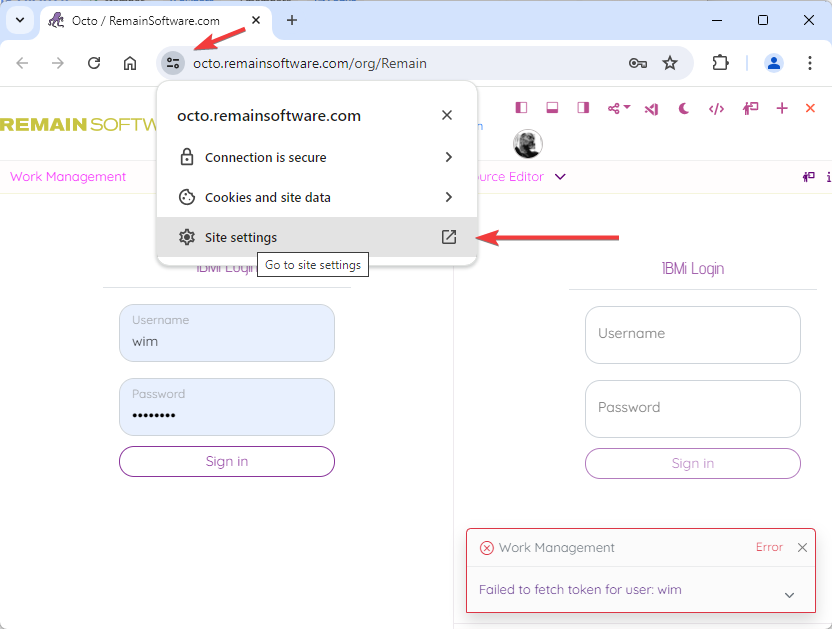The image size is (832, 629).
Task: Open the tab search dropdown arrow
Action: pyautogui.click(x=20, y=20)
